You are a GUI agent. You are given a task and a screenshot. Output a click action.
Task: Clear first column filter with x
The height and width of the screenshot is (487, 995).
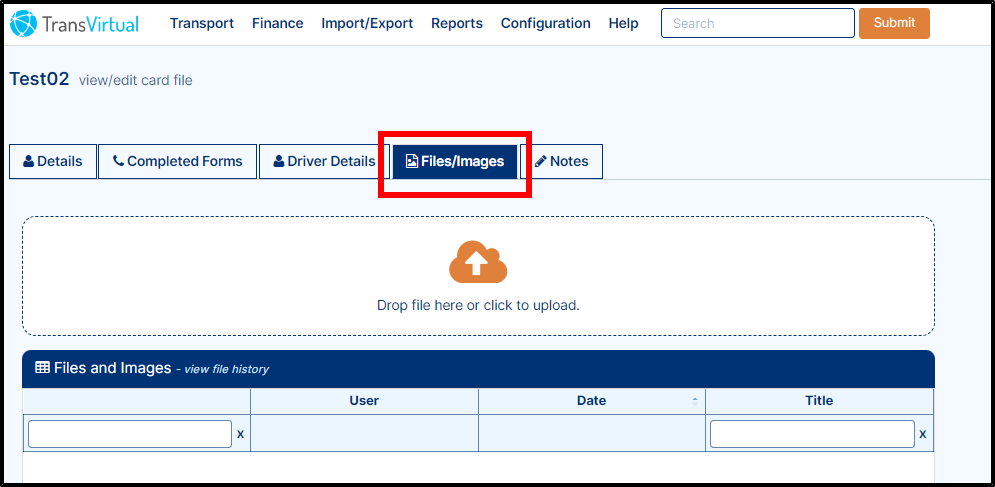[241, 434]
